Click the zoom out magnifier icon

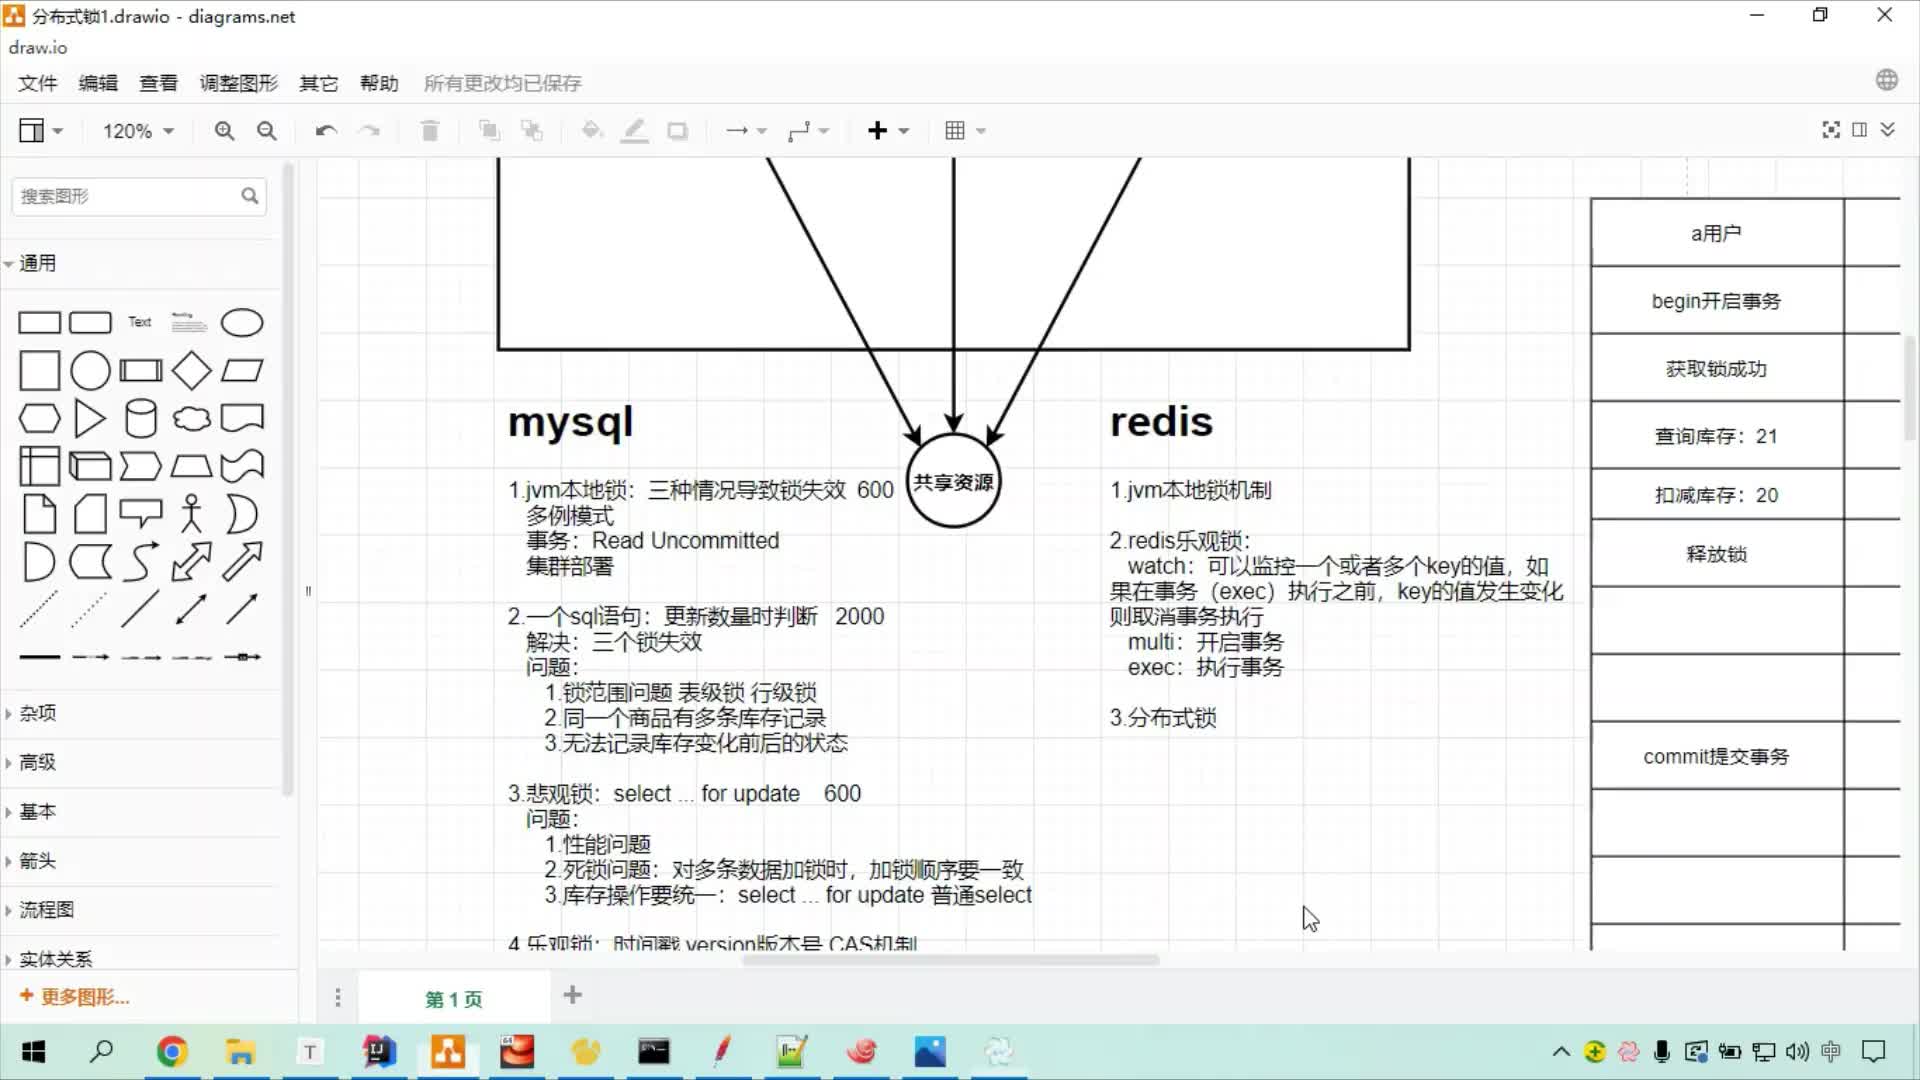click(266, 131)
